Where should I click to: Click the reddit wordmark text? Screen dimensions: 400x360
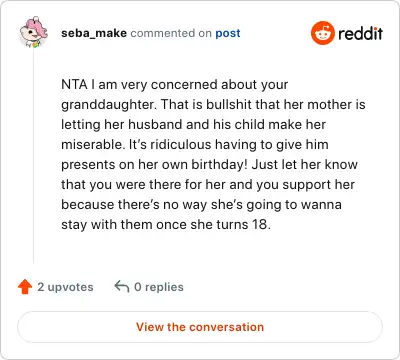[x=360, y=33]
